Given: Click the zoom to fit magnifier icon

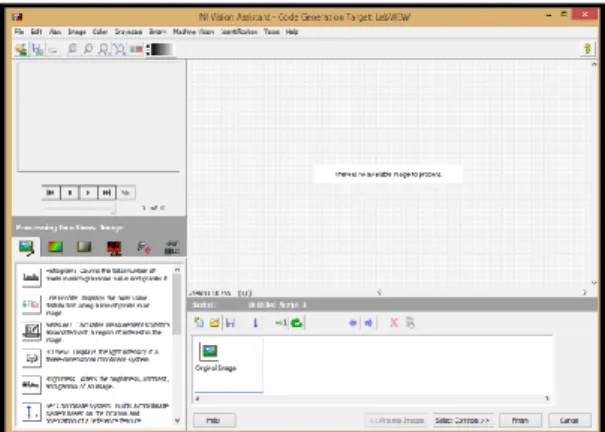Looking at the screenshot, I should (119, 49).
